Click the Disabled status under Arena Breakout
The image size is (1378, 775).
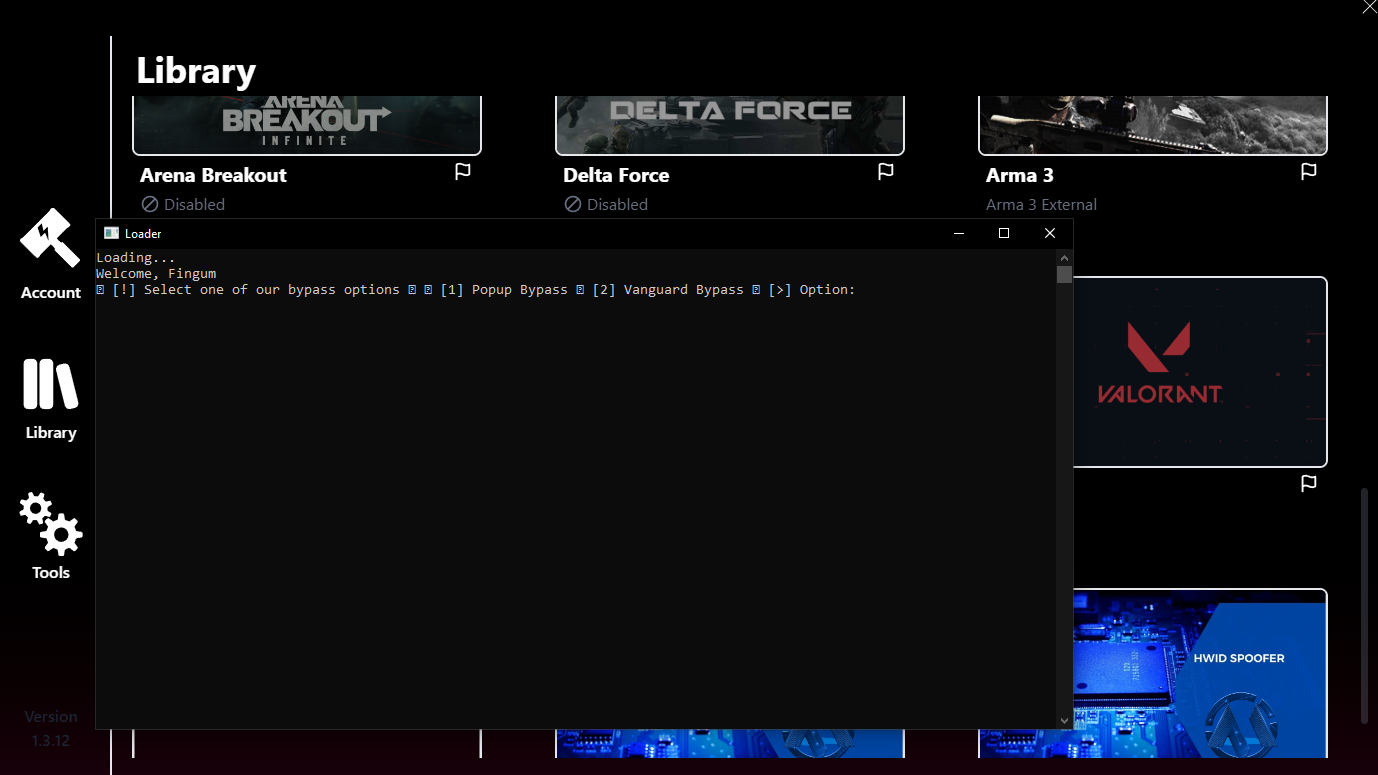point(183,204)
